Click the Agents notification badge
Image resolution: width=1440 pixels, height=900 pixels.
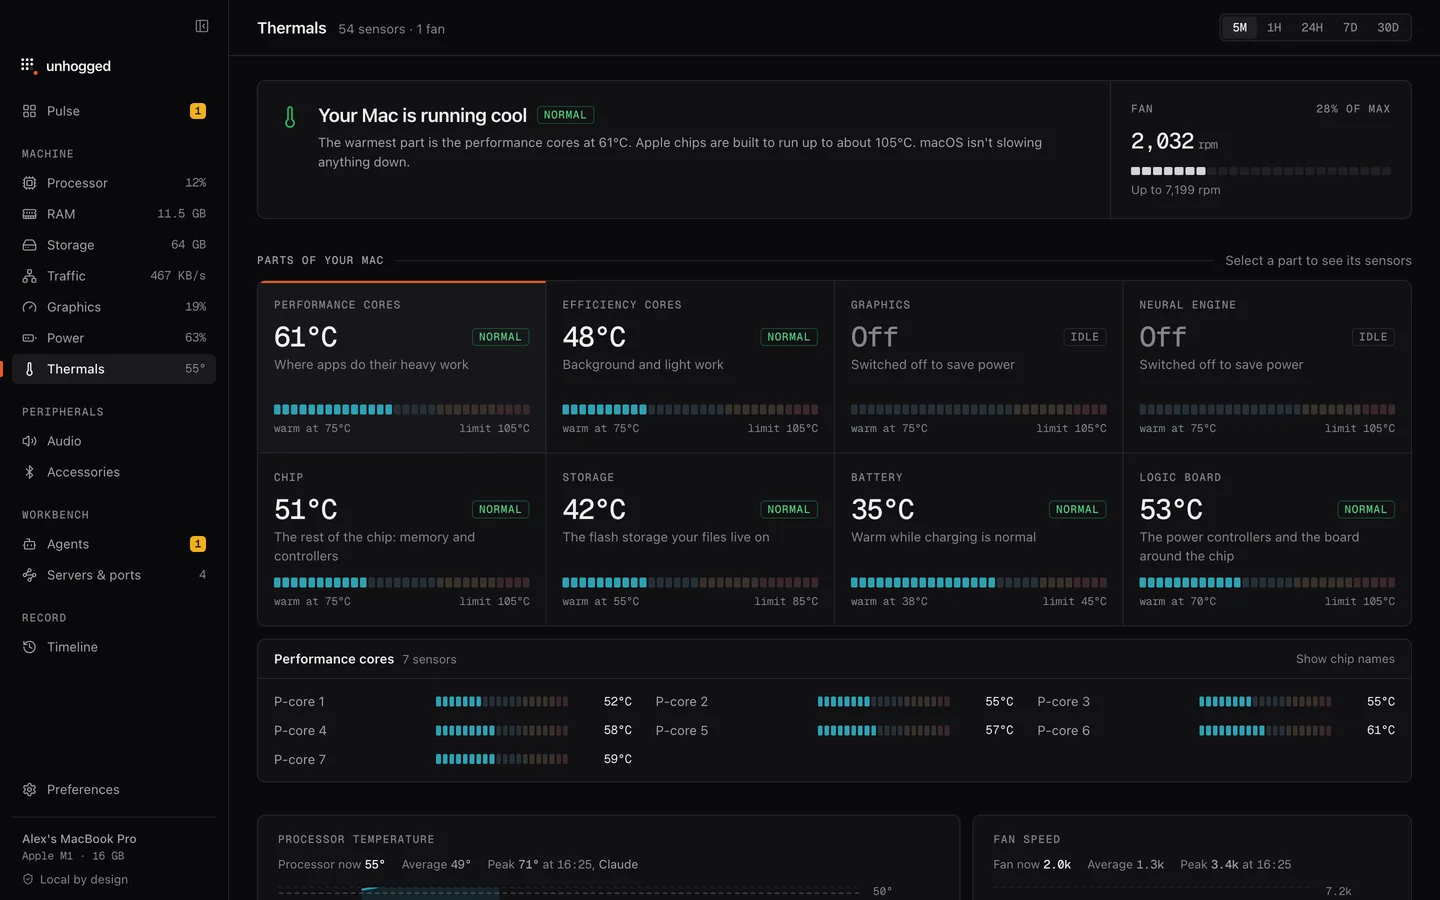pyautogui.click(x=198, y=544)
